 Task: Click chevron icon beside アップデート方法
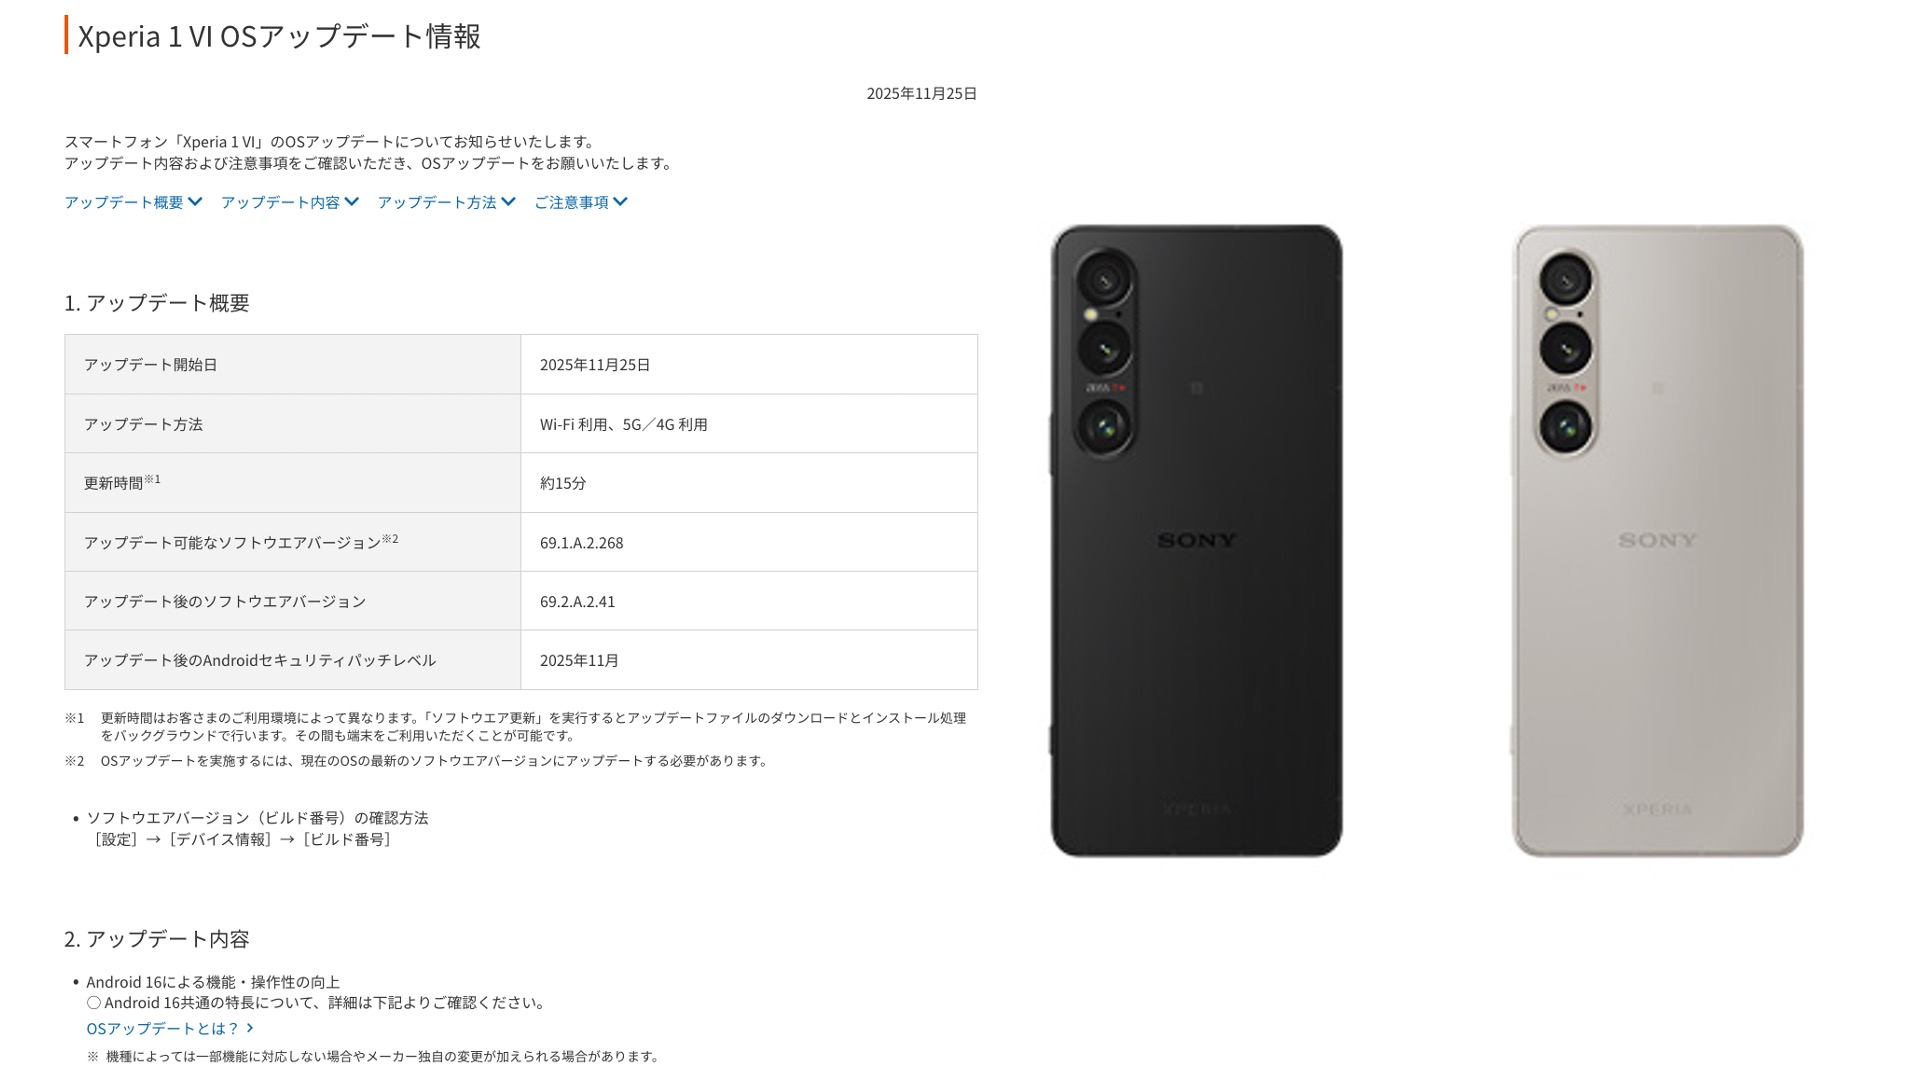(509, 202)
